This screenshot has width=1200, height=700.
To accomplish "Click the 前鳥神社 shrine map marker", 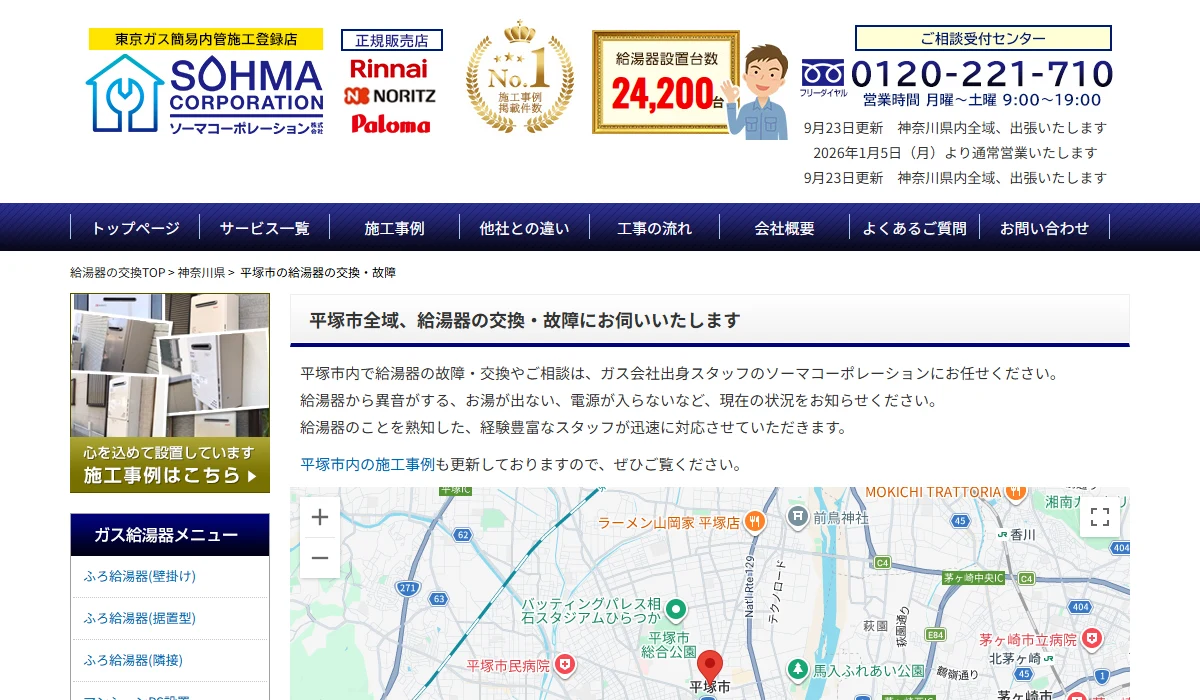I will (x=797, y=517).
